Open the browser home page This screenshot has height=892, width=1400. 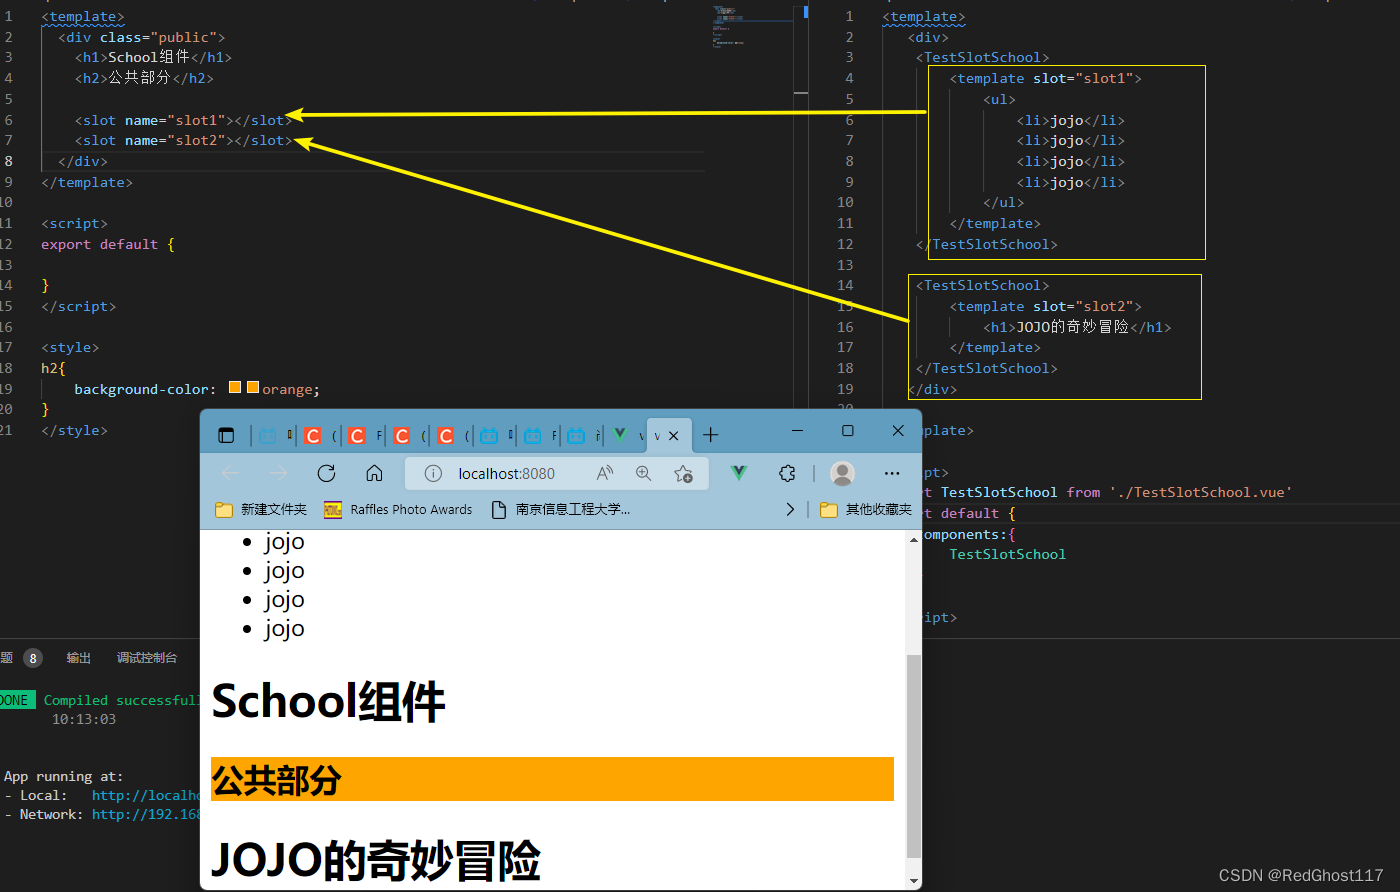pyautogui.click(x=374, y=473)
